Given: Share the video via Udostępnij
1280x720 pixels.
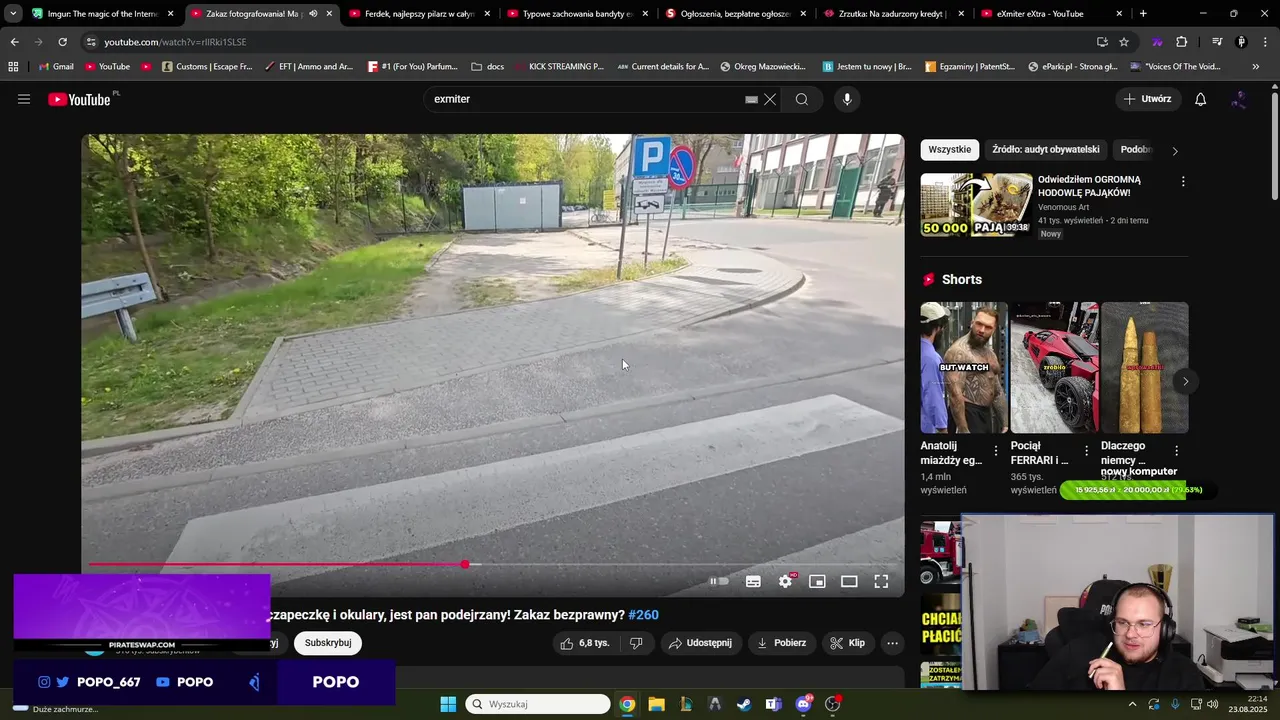Looking at the screenshot, I should (700, 643).
